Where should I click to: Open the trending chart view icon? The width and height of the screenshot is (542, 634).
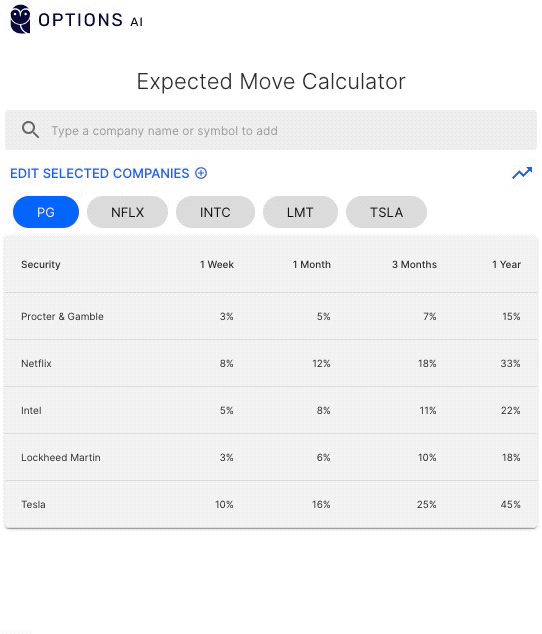click(522, 173)
